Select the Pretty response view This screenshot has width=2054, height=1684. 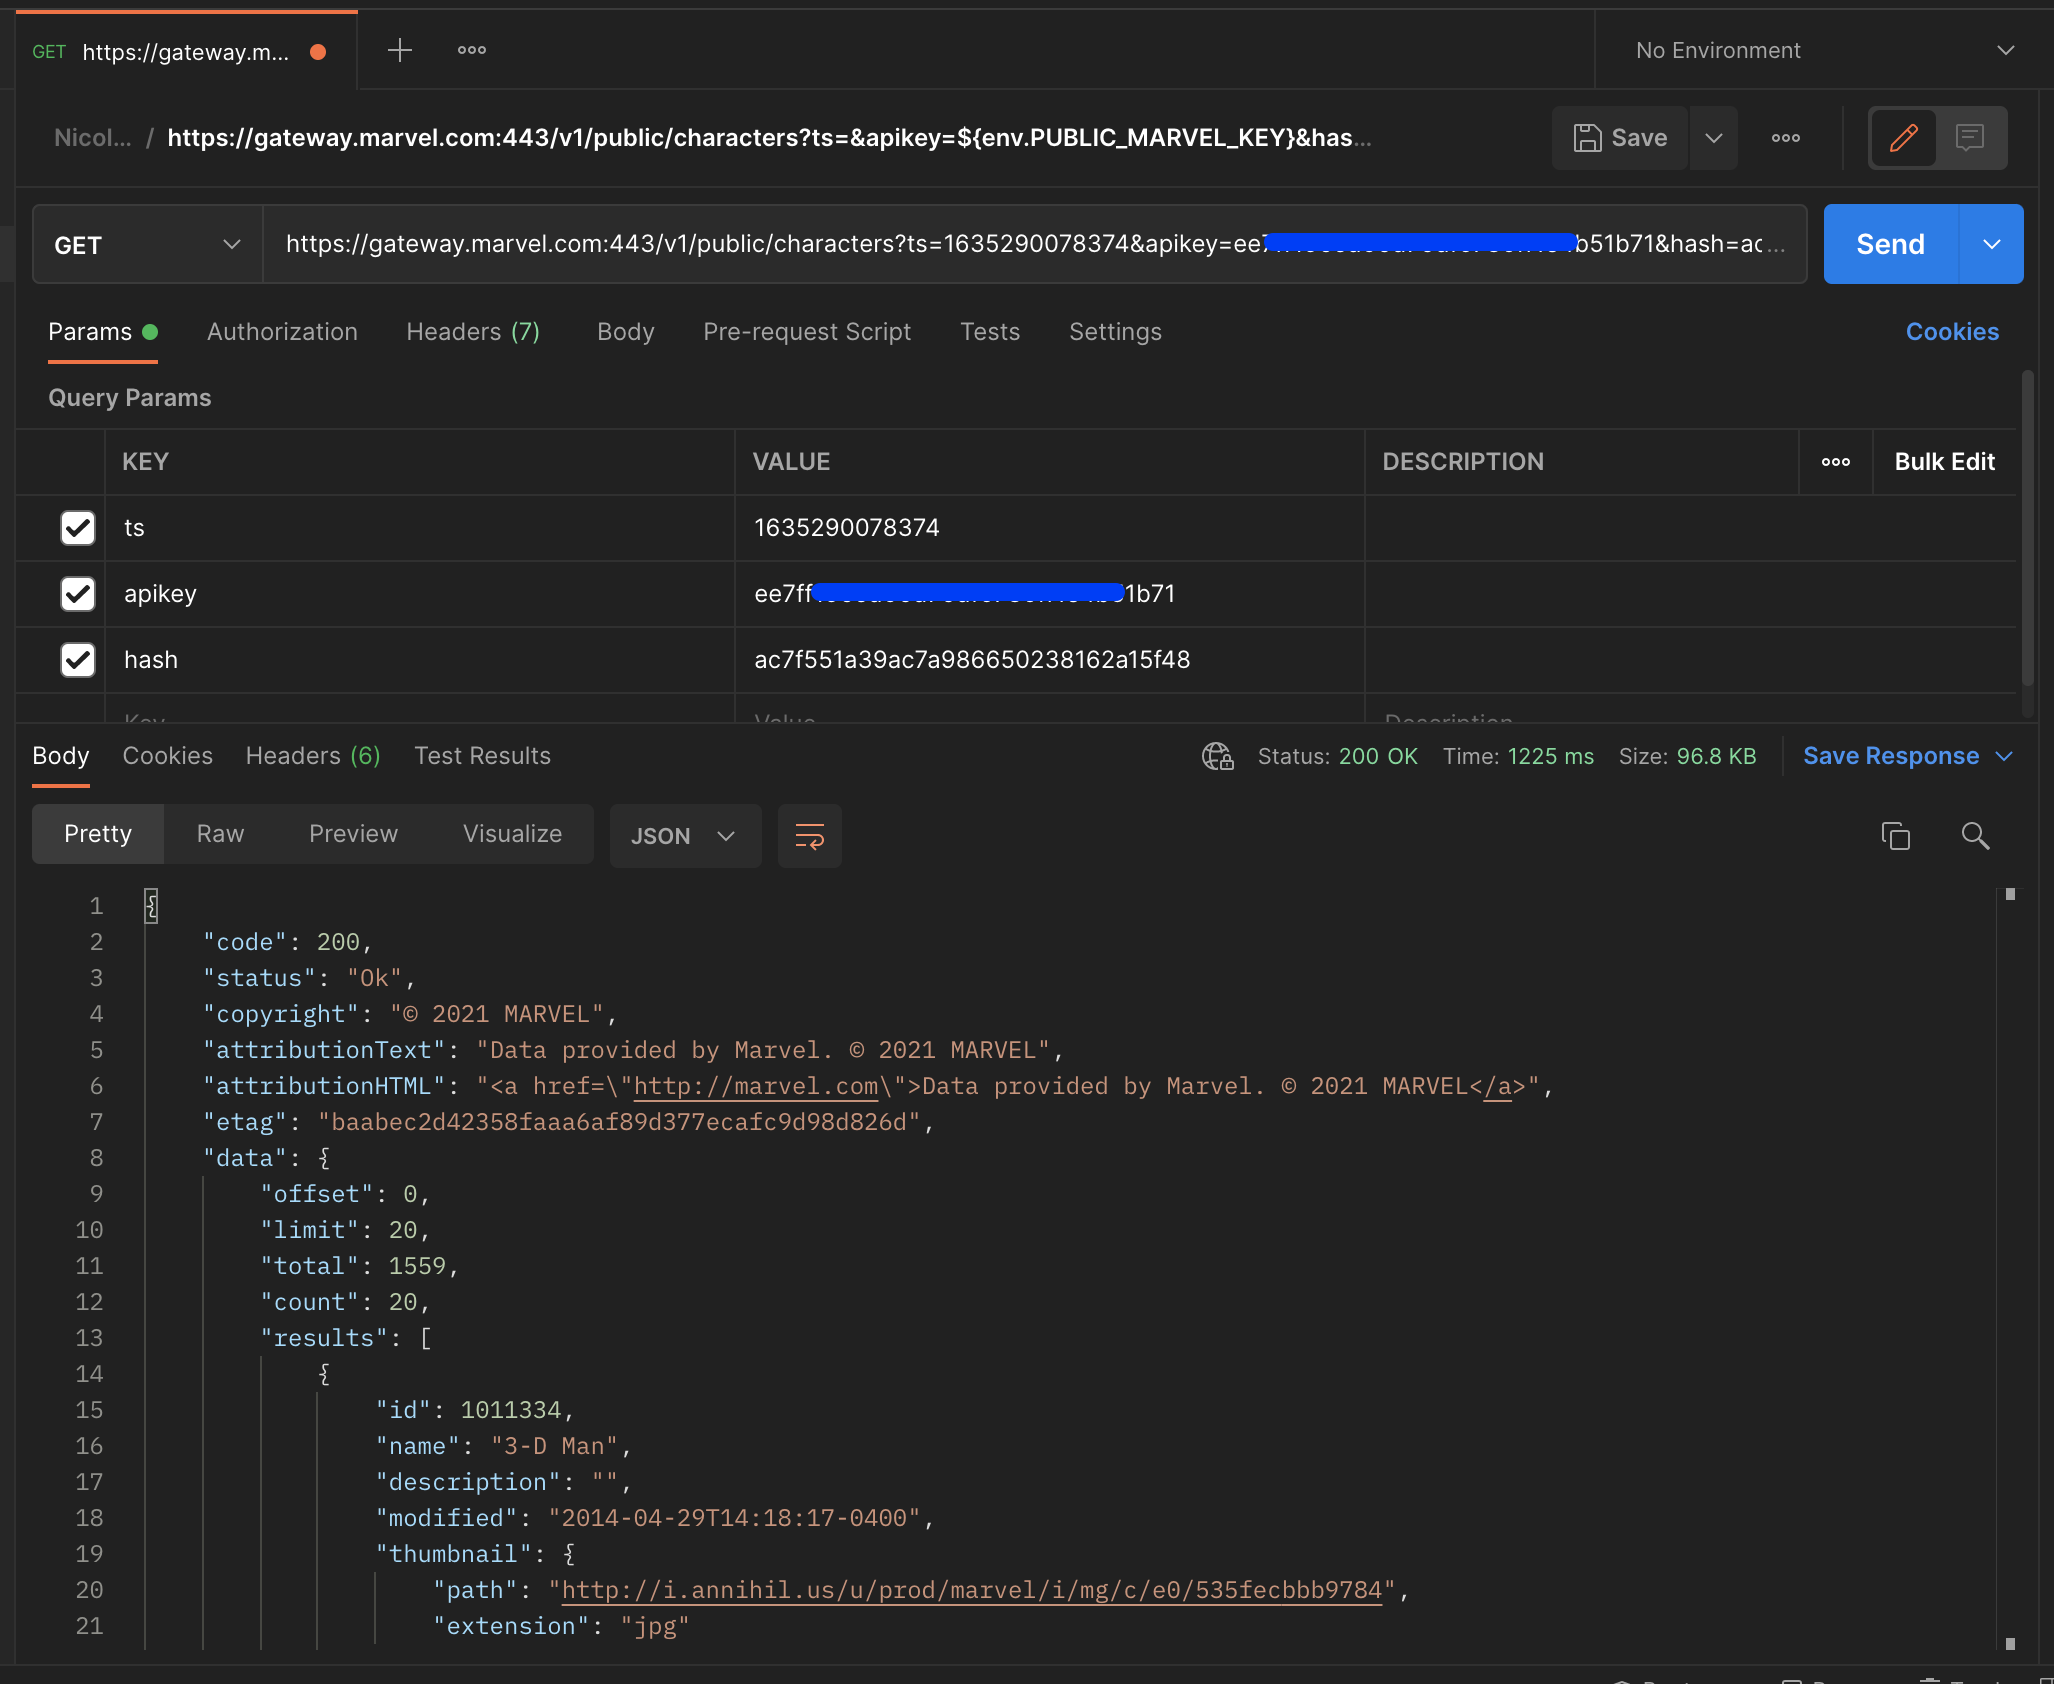tap(98, 834)
